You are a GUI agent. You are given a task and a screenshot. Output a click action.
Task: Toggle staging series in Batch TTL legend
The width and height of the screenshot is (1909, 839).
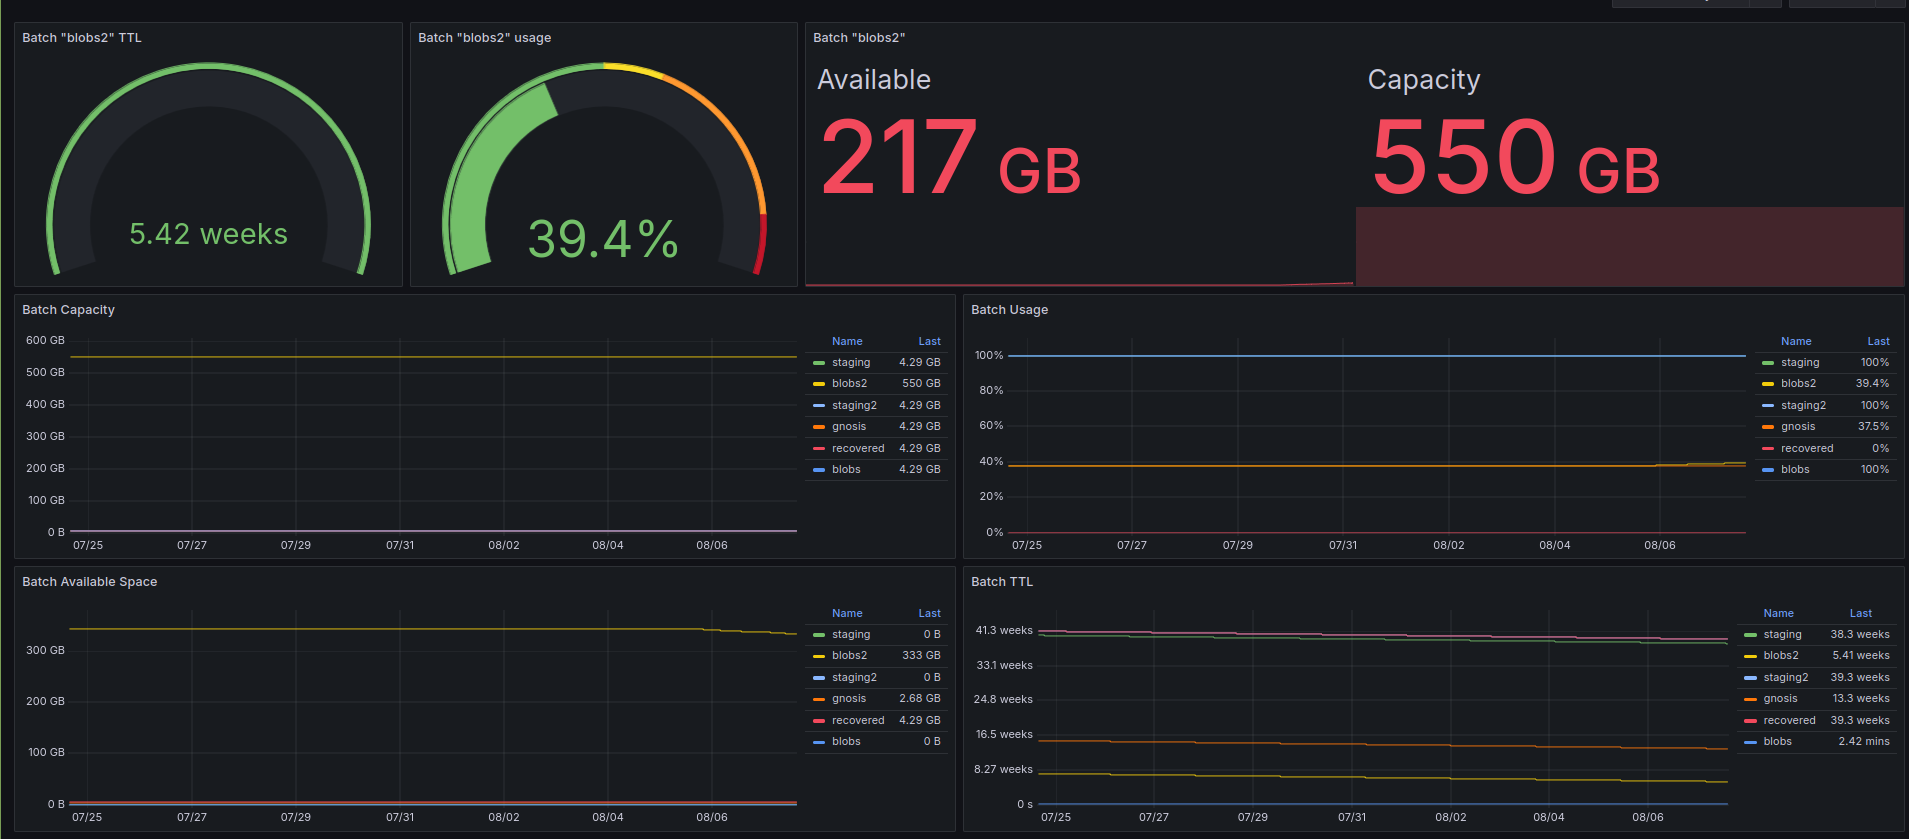tap(1783, 635)
